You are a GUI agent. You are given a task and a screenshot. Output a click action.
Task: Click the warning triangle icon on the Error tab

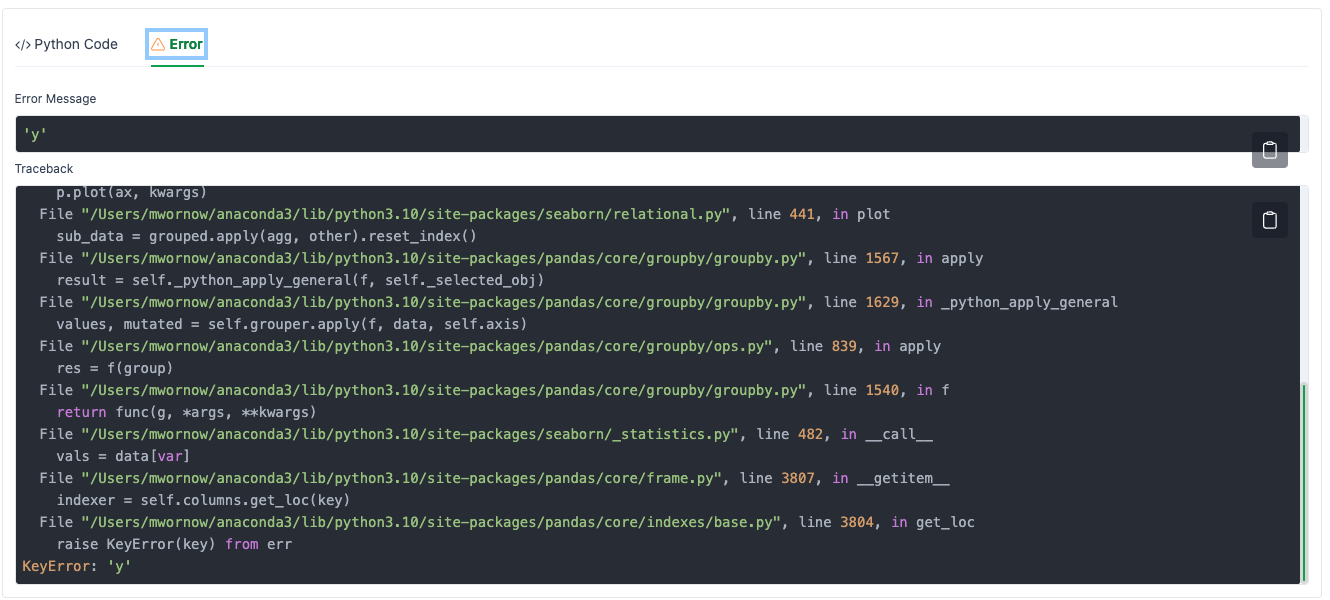(158, 45)
